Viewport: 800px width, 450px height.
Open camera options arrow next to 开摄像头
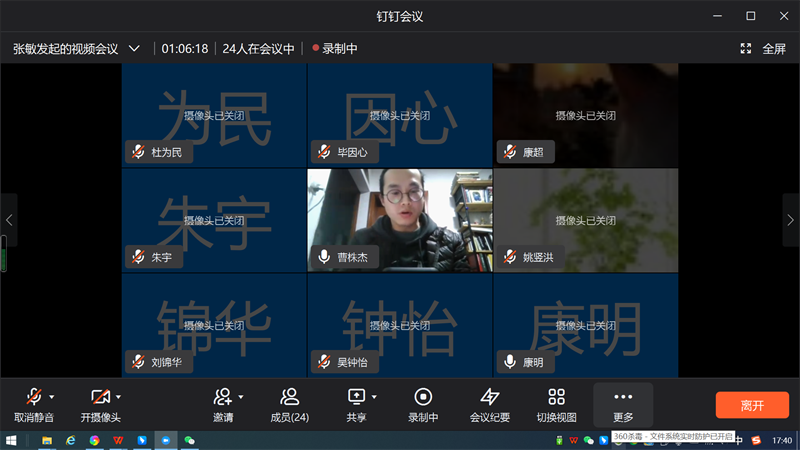click(x=118, y=397)
